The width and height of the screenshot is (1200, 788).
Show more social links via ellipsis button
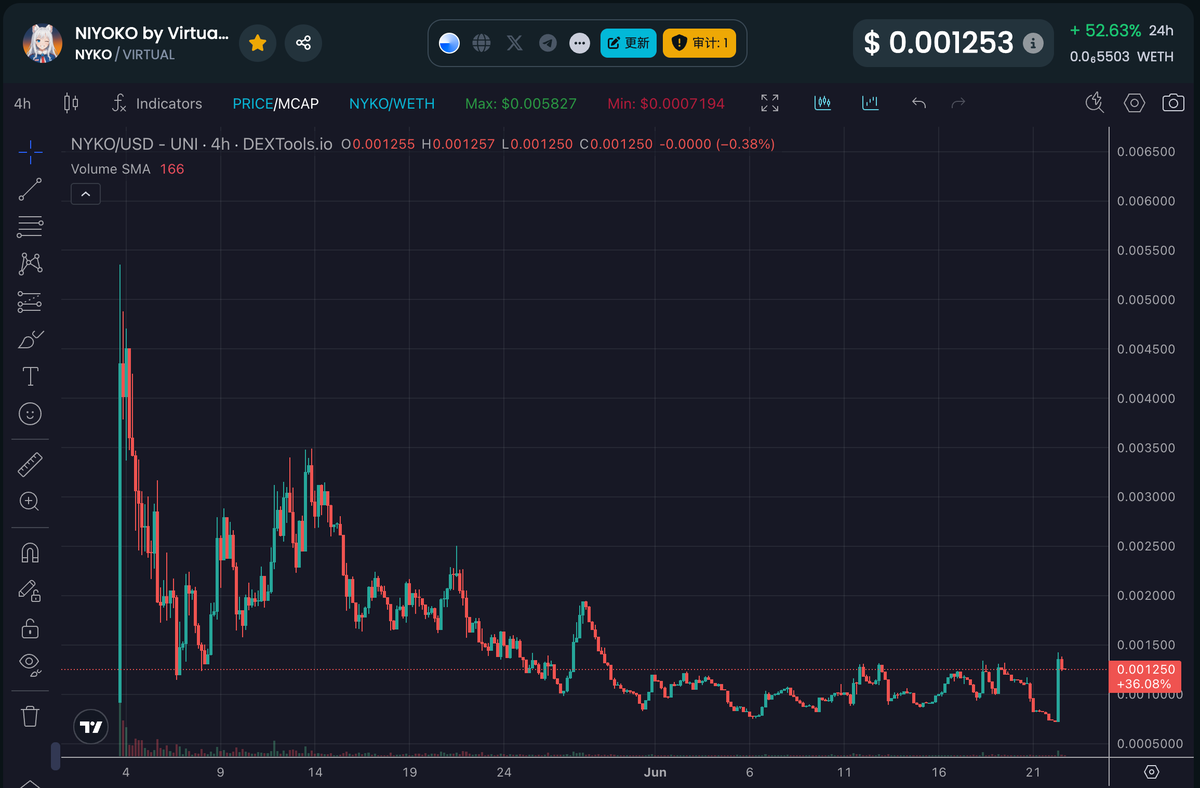[580, 43]
